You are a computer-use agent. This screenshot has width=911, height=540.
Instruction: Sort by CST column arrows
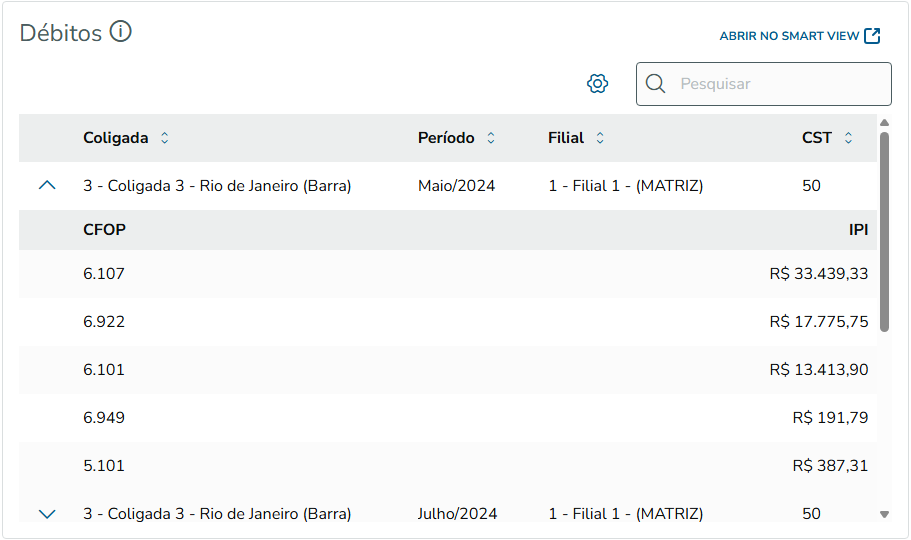[x=848, y=138]
